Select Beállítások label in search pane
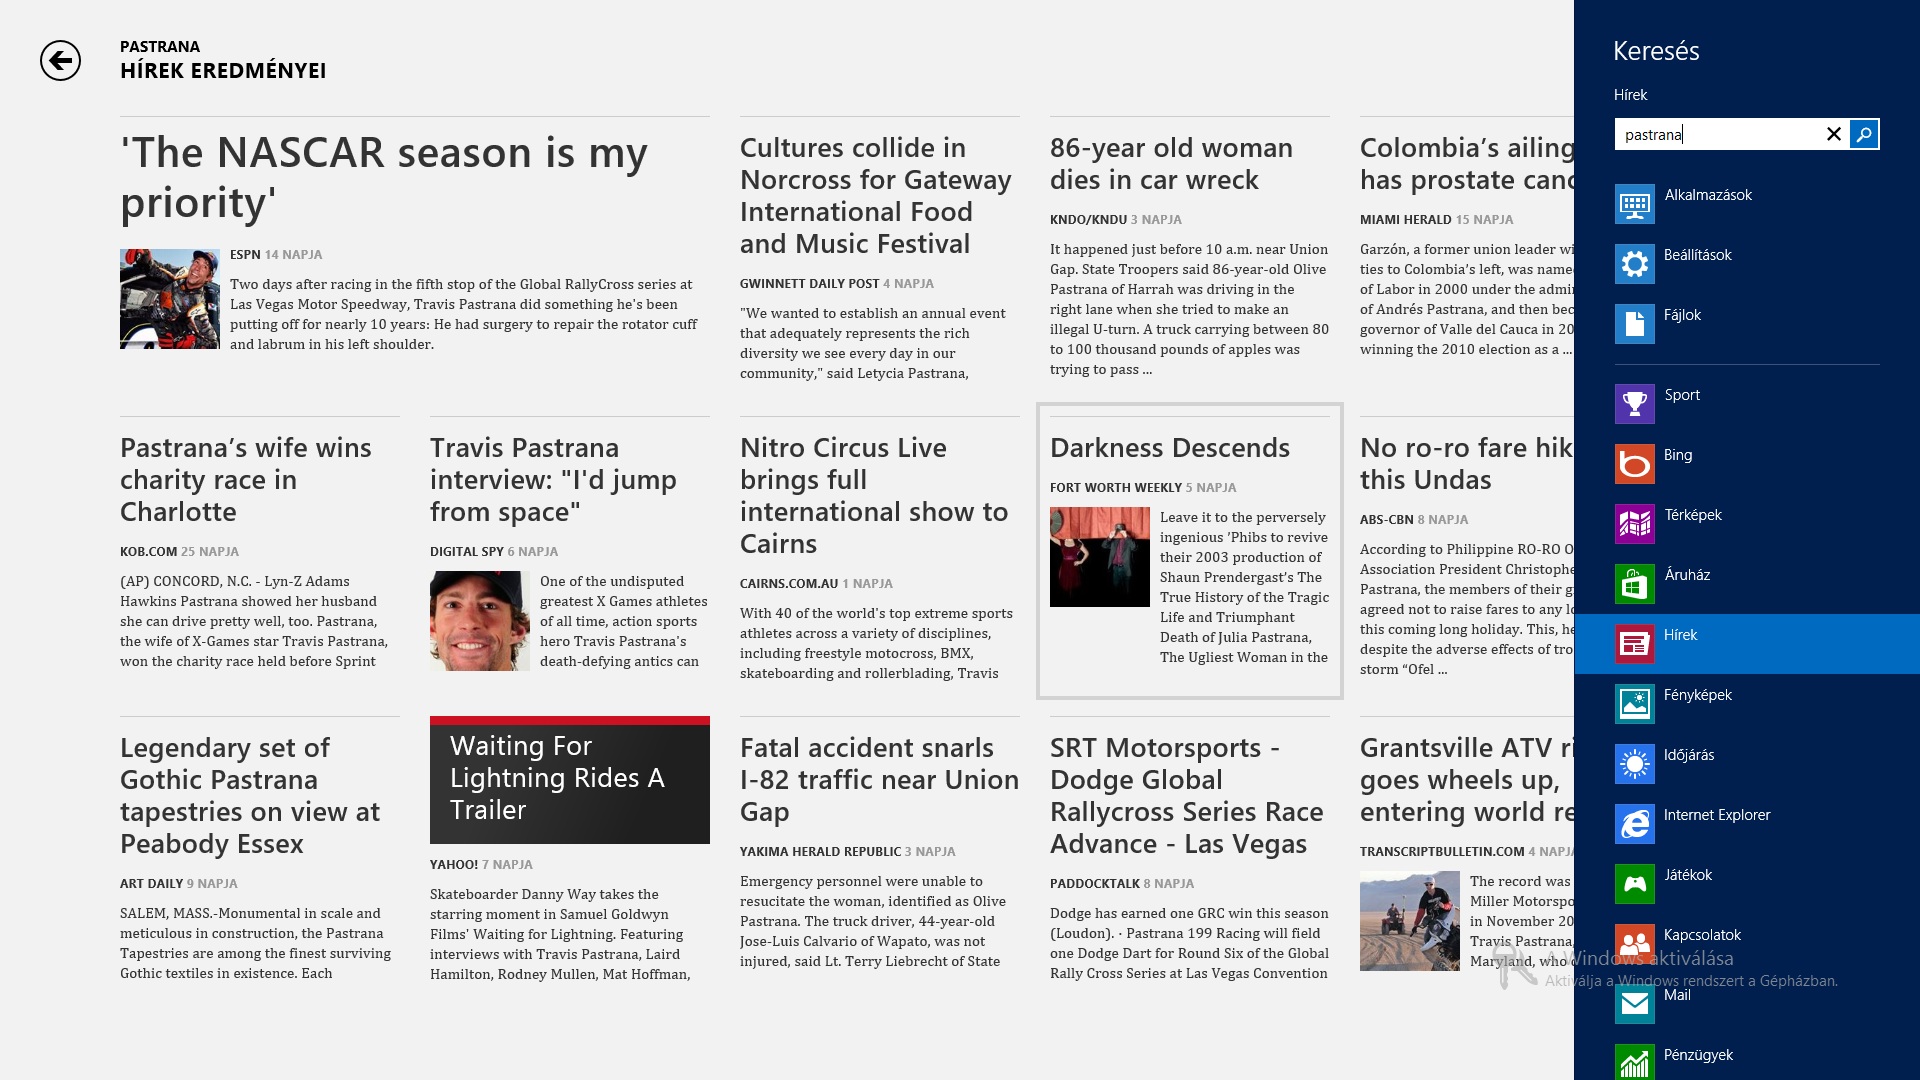Screen dimensions: 1920x1080 1698,255
